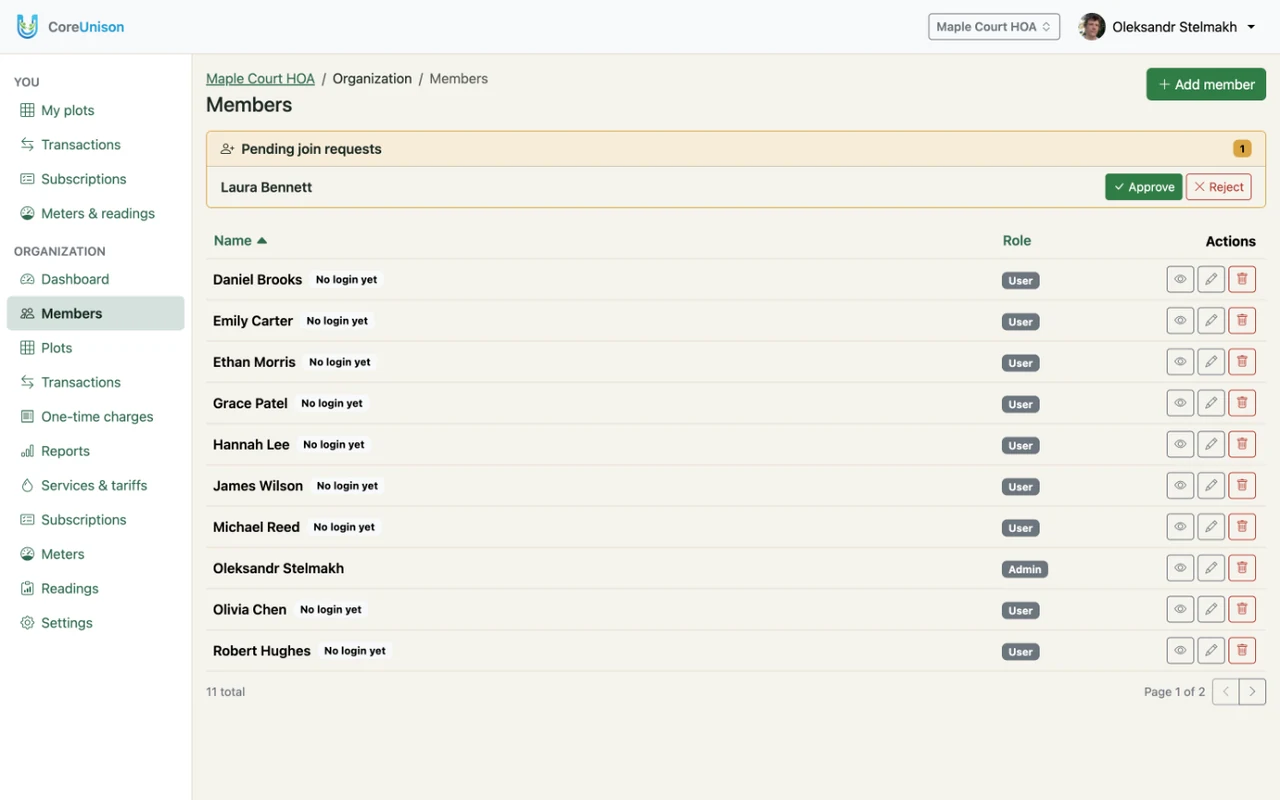1280x800 pixels.
Task: Sort members by the Name column
Action: point(240,241)
